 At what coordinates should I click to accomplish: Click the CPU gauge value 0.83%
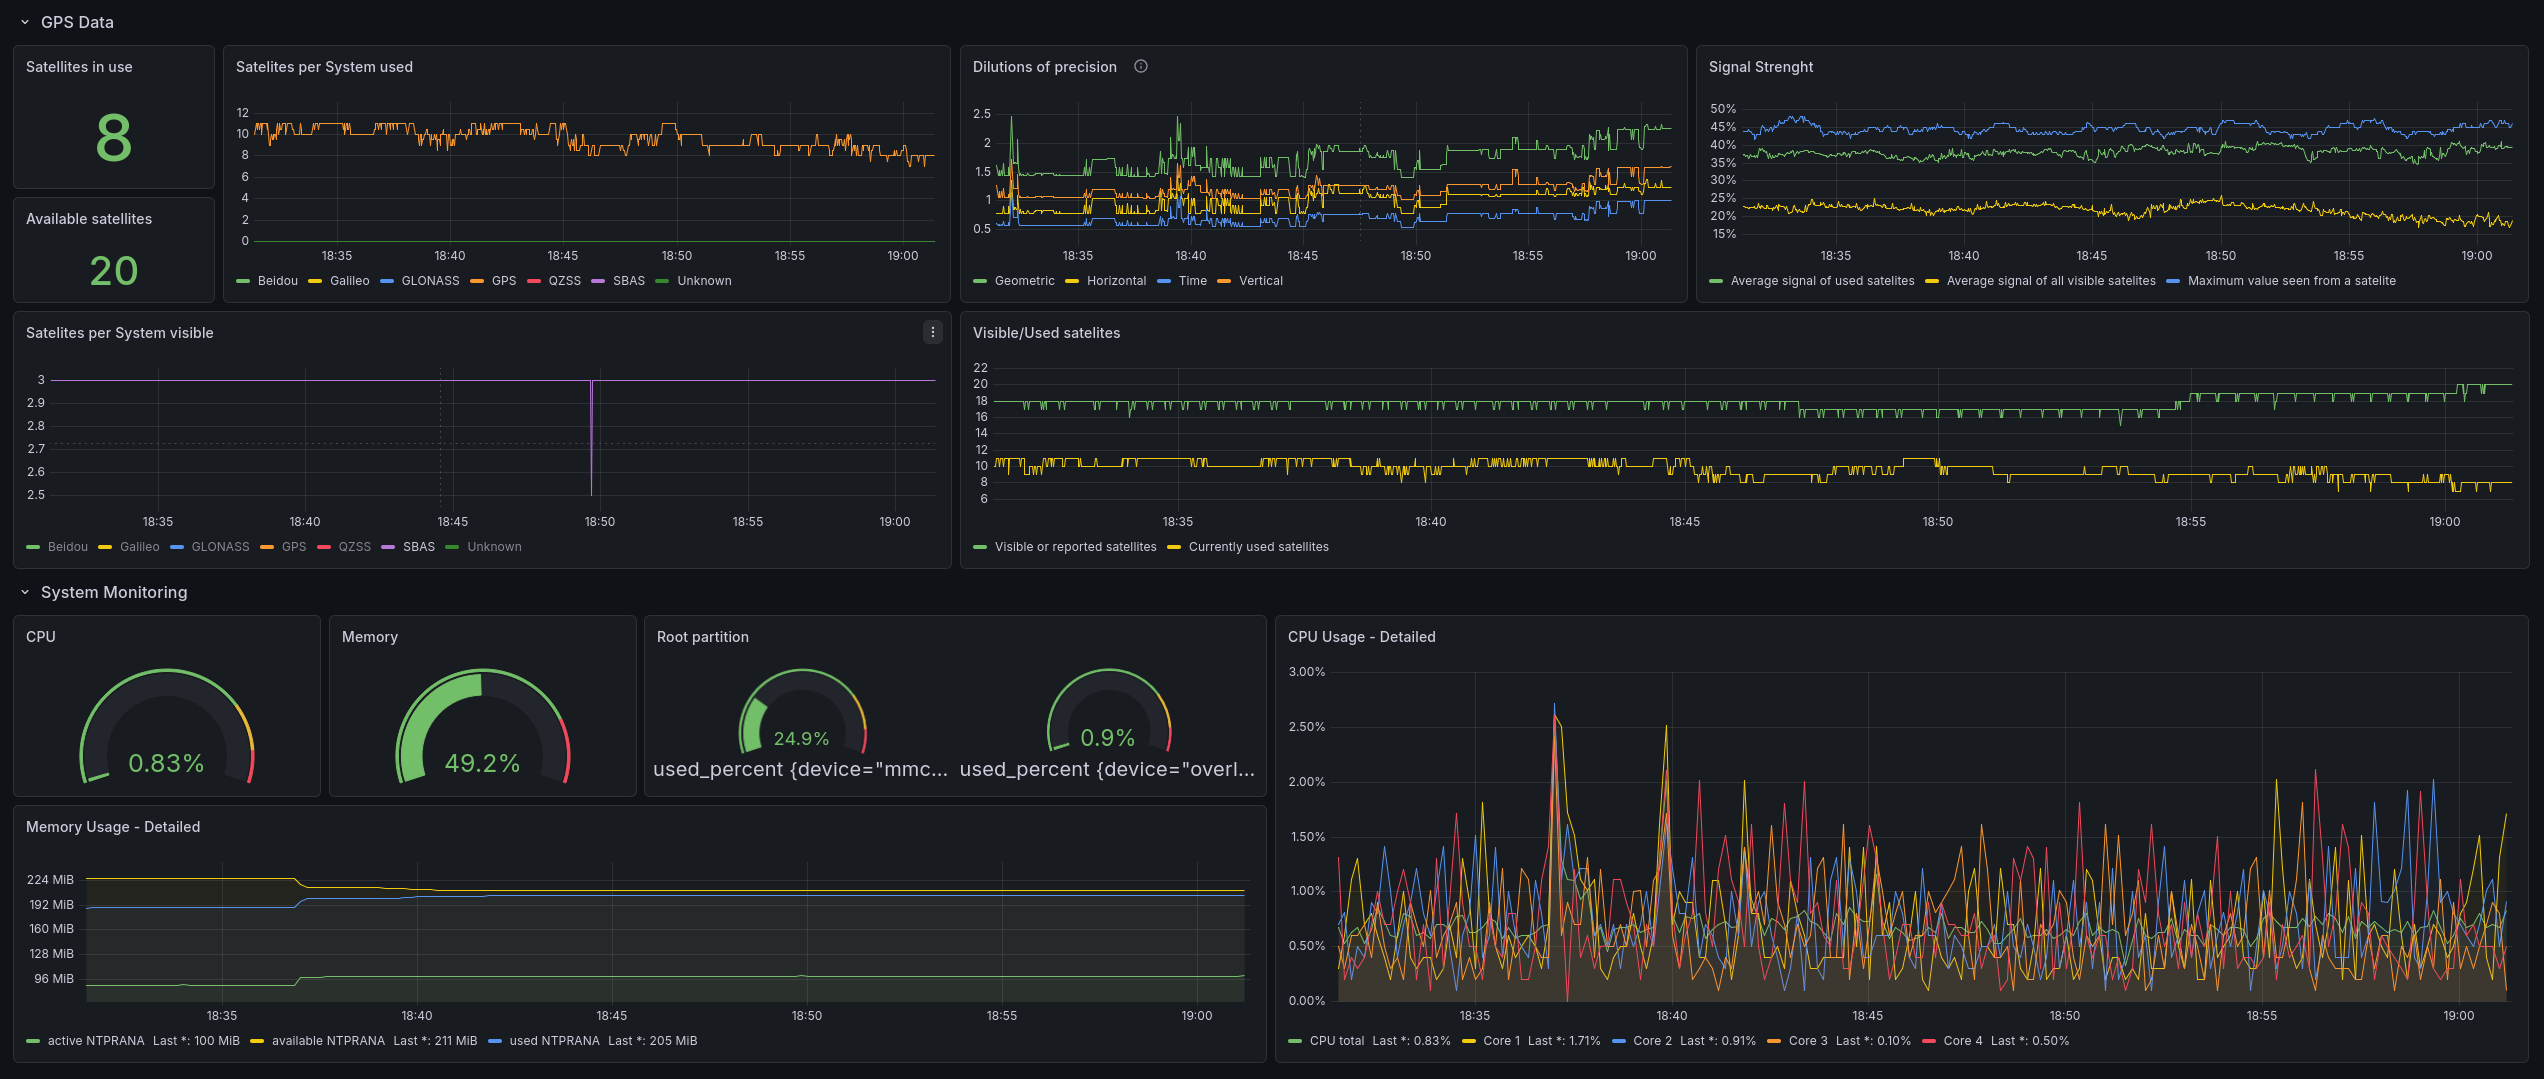pos(167,764)
